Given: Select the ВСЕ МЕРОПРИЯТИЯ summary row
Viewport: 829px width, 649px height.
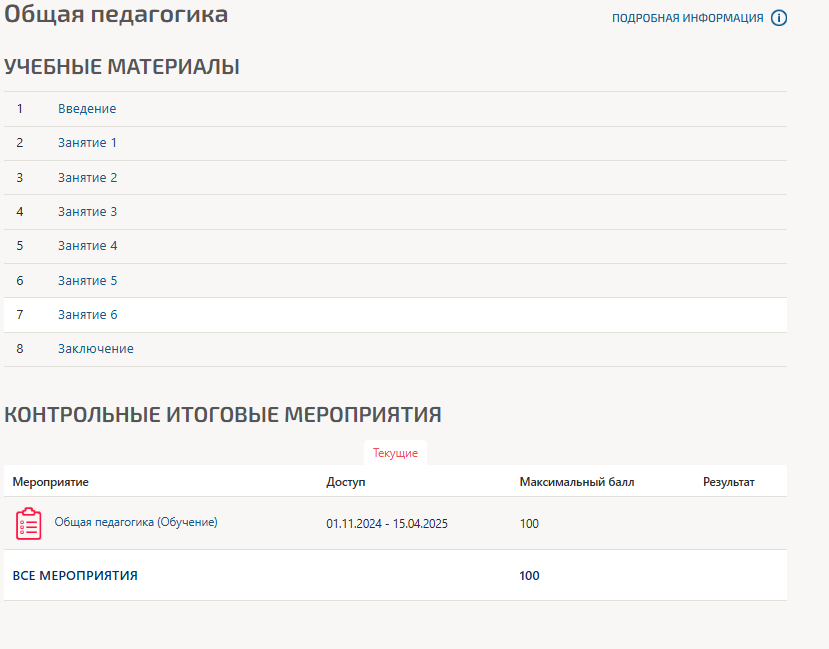Looking at the screenshot, I should click(75, 576).
